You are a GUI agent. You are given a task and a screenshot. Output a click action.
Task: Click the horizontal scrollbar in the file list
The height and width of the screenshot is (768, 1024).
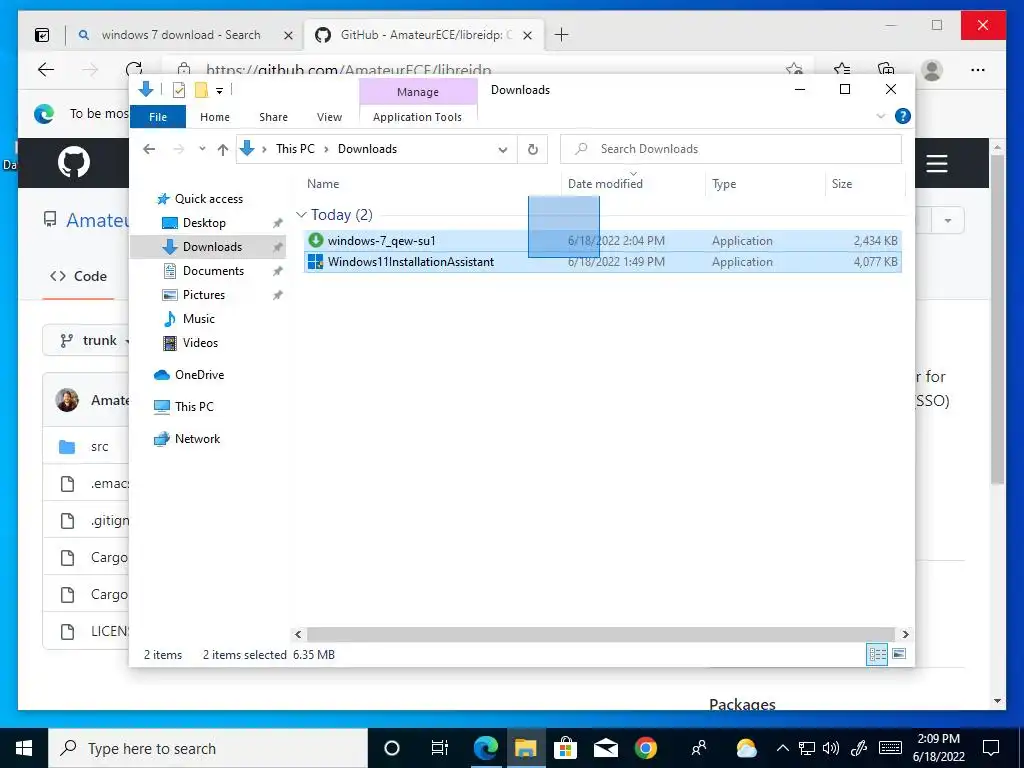[600, 634]
